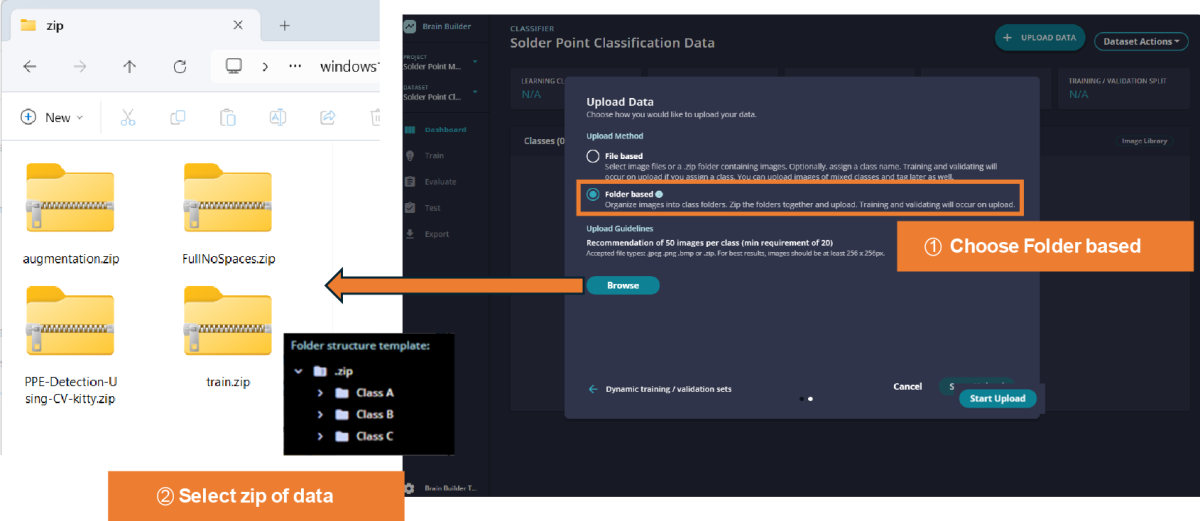Expand the Class A folder node

coord(320,393)
